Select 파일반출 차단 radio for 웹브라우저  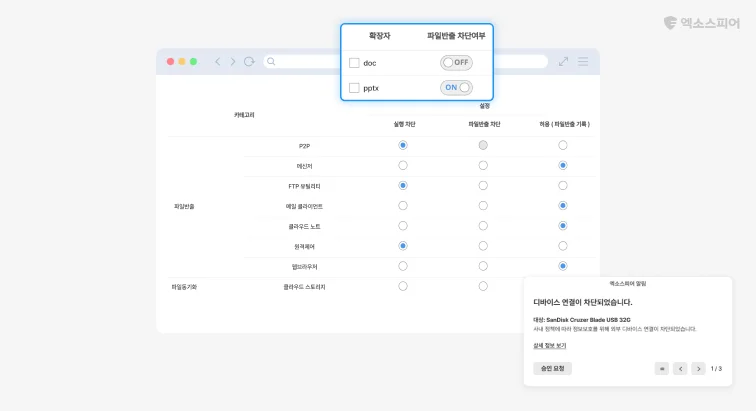483,266
